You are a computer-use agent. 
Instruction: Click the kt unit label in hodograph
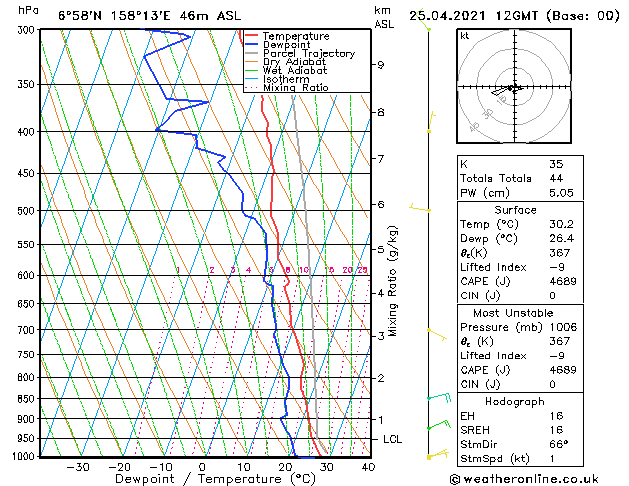465,36
